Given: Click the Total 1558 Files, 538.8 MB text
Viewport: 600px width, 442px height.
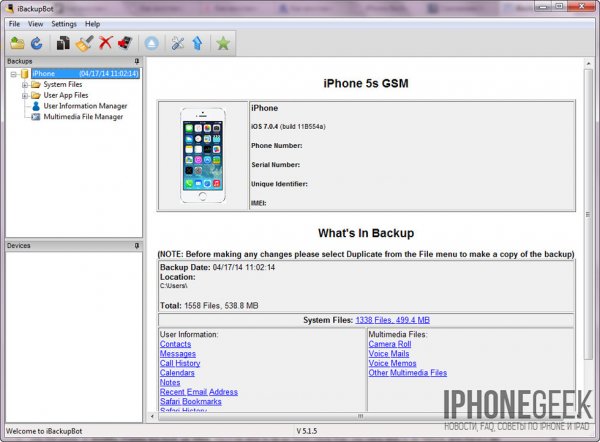Looking at the screenshot, I should [x=209, y=305].
